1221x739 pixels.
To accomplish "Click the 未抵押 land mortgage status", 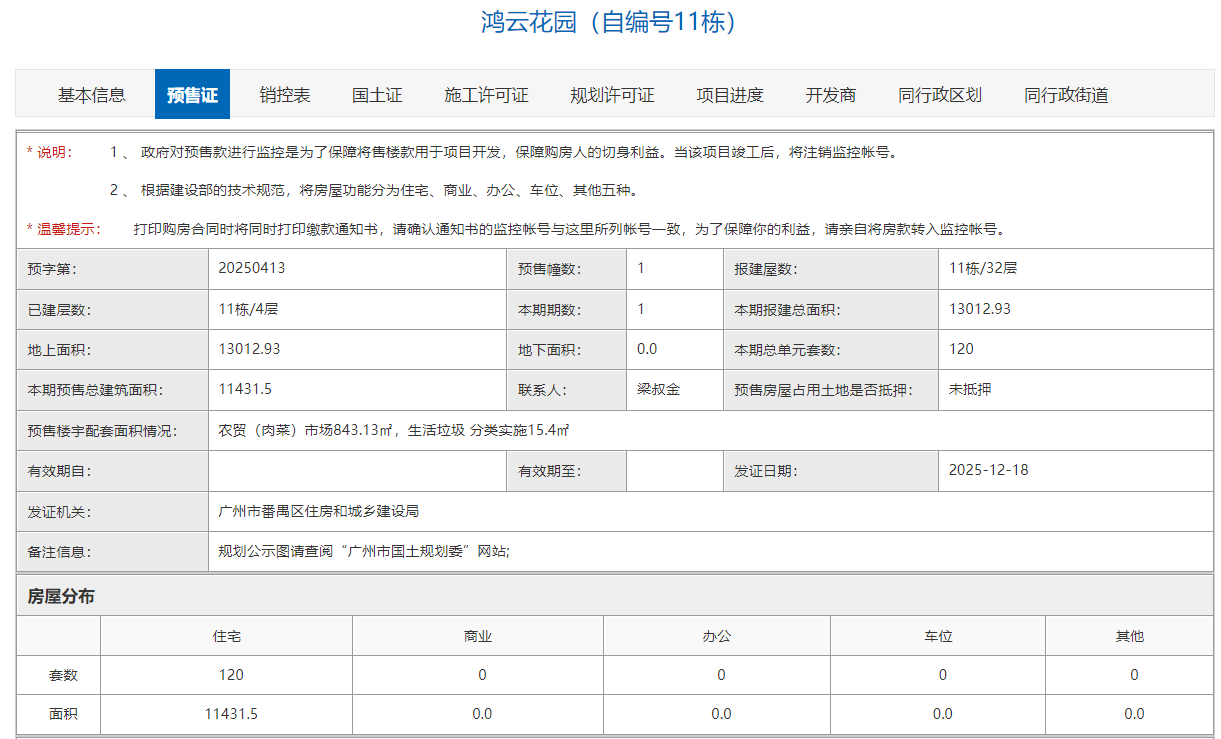I will [970, 389].
